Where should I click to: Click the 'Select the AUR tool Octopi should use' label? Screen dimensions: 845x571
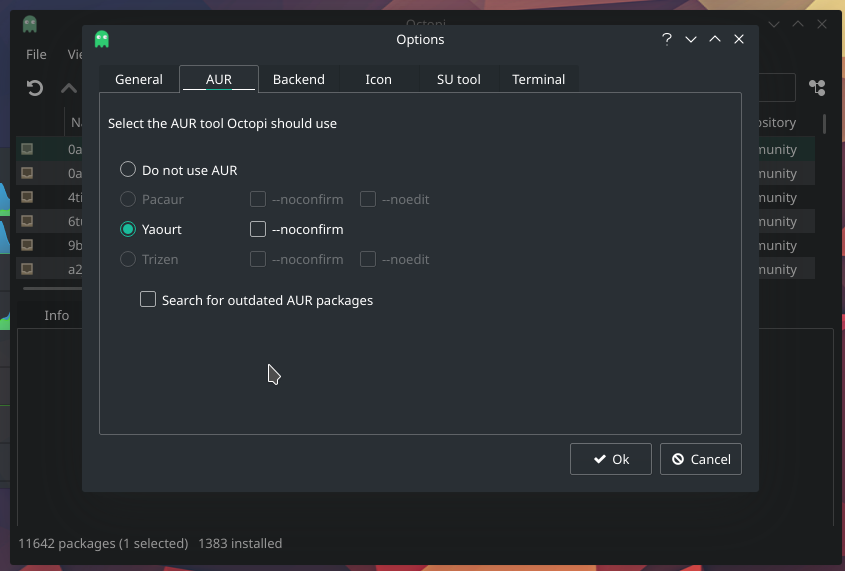222,123
